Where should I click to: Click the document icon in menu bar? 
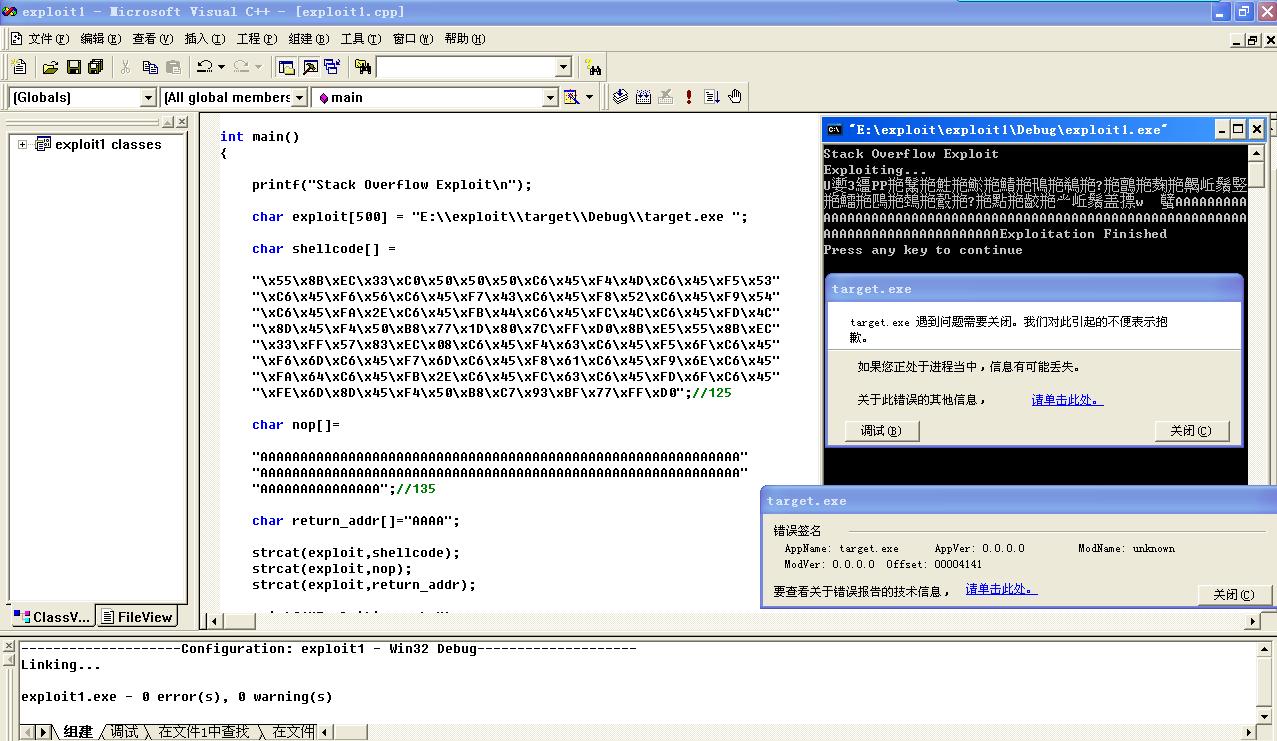15,39
